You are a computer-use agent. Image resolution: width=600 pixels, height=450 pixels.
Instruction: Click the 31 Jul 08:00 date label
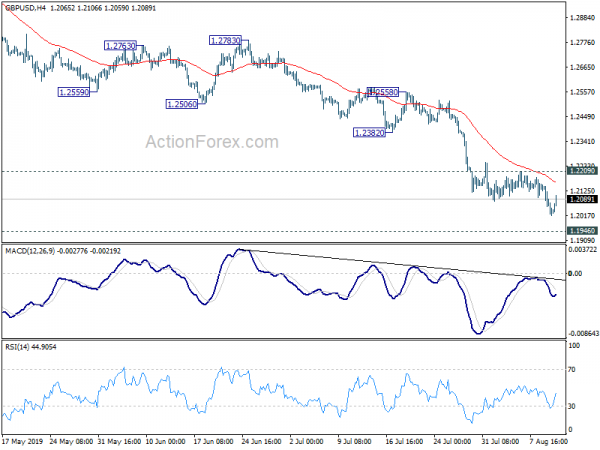501,442
